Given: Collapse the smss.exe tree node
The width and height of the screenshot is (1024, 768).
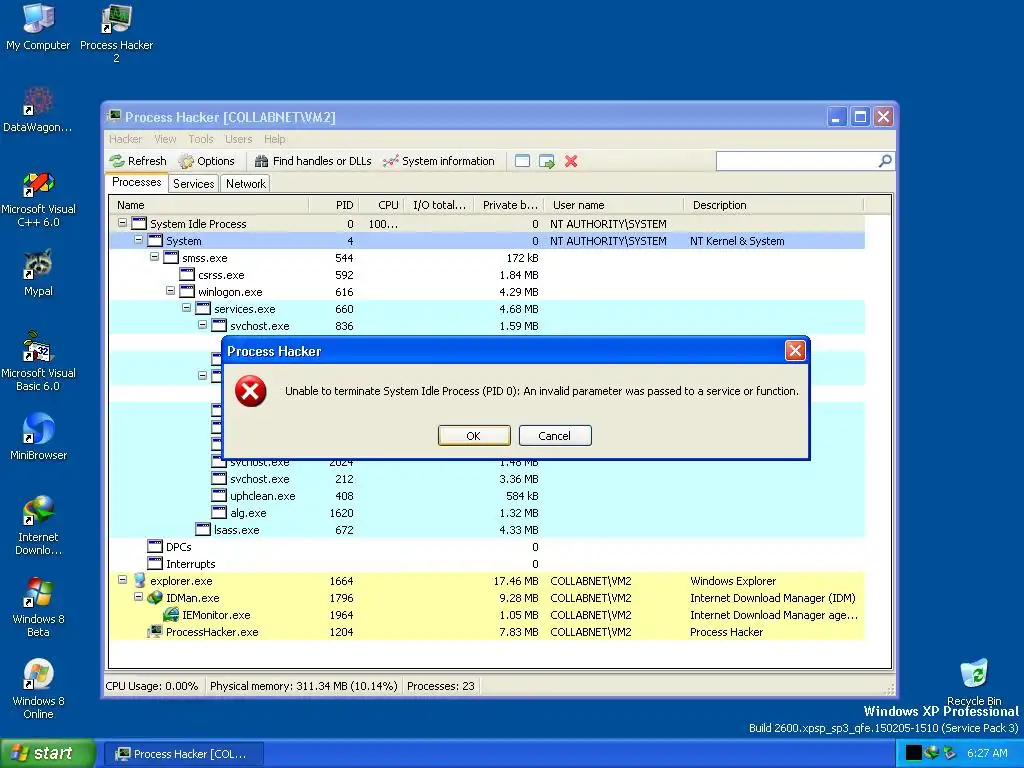Looking at the screenshot, I should (154, 257).
